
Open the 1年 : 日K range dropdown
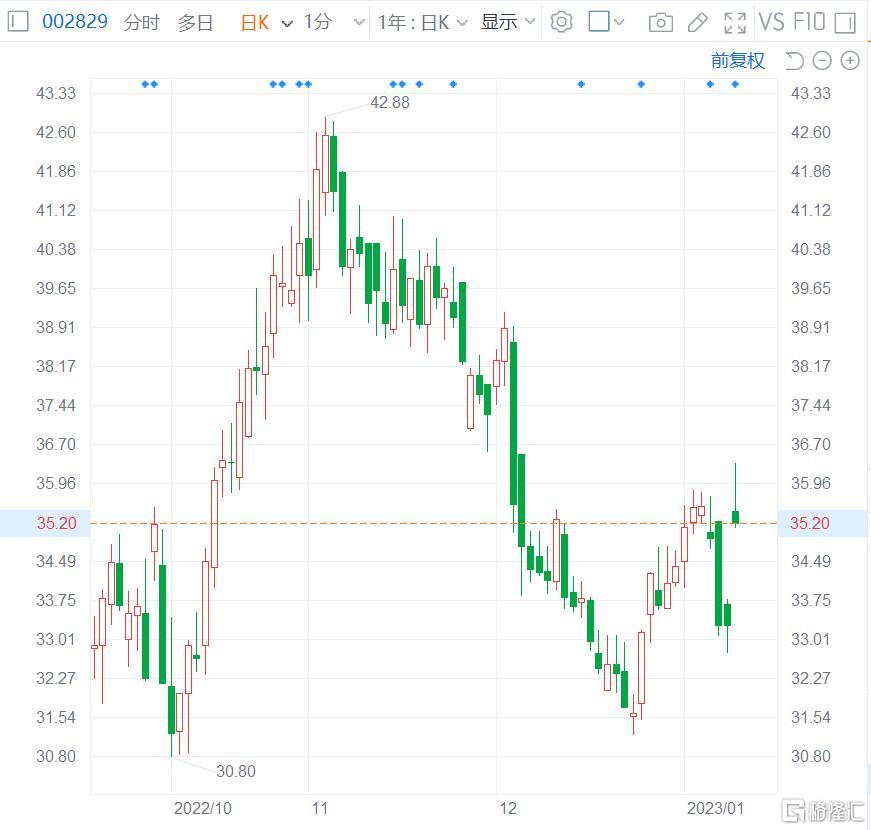[422, 22]
